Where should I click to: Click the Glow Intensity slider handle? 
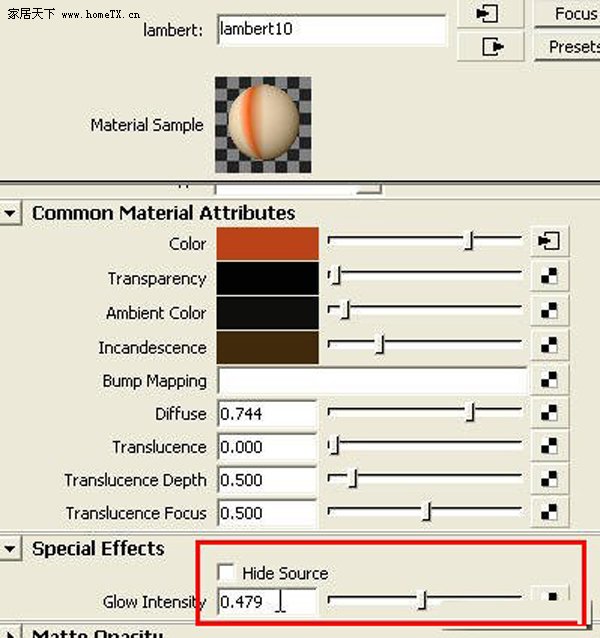[423, 600]
